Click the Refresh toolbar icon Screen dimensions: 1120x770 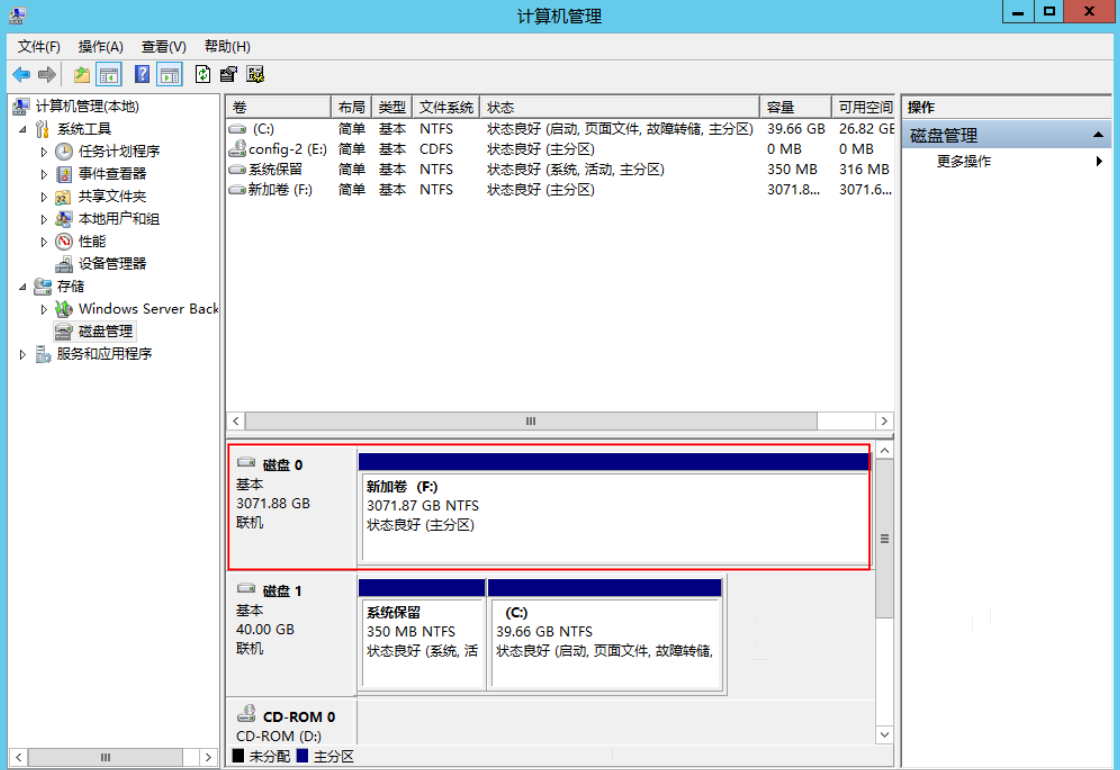[203, 74]
